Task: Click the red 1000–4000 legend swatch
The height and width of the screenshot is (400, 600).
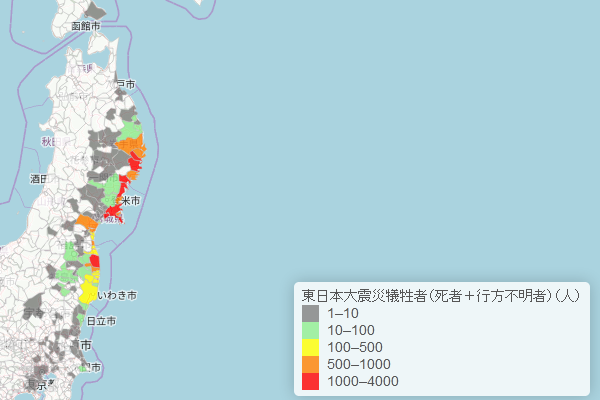Action: coord(310,381)
